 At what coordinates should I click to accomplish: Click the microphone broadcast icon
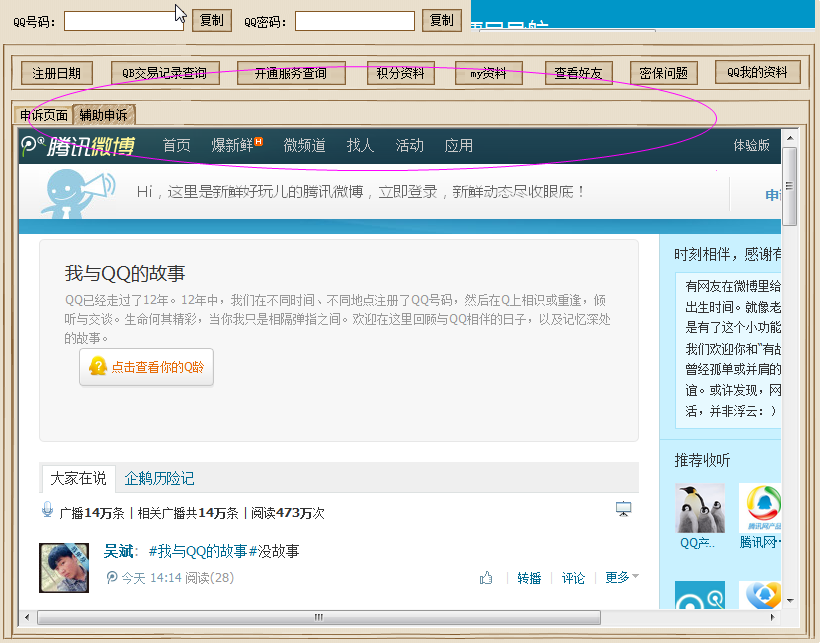pos(48,510)
